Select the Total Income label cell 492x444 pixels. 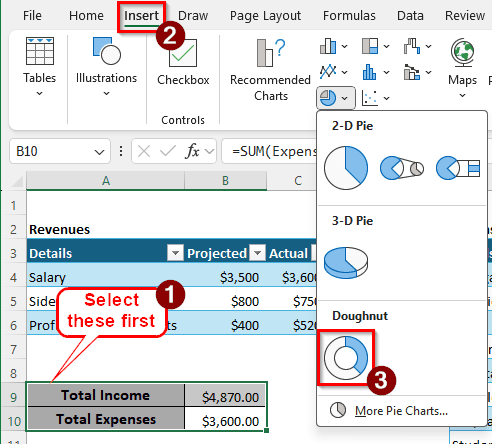[x=106, y=395]
